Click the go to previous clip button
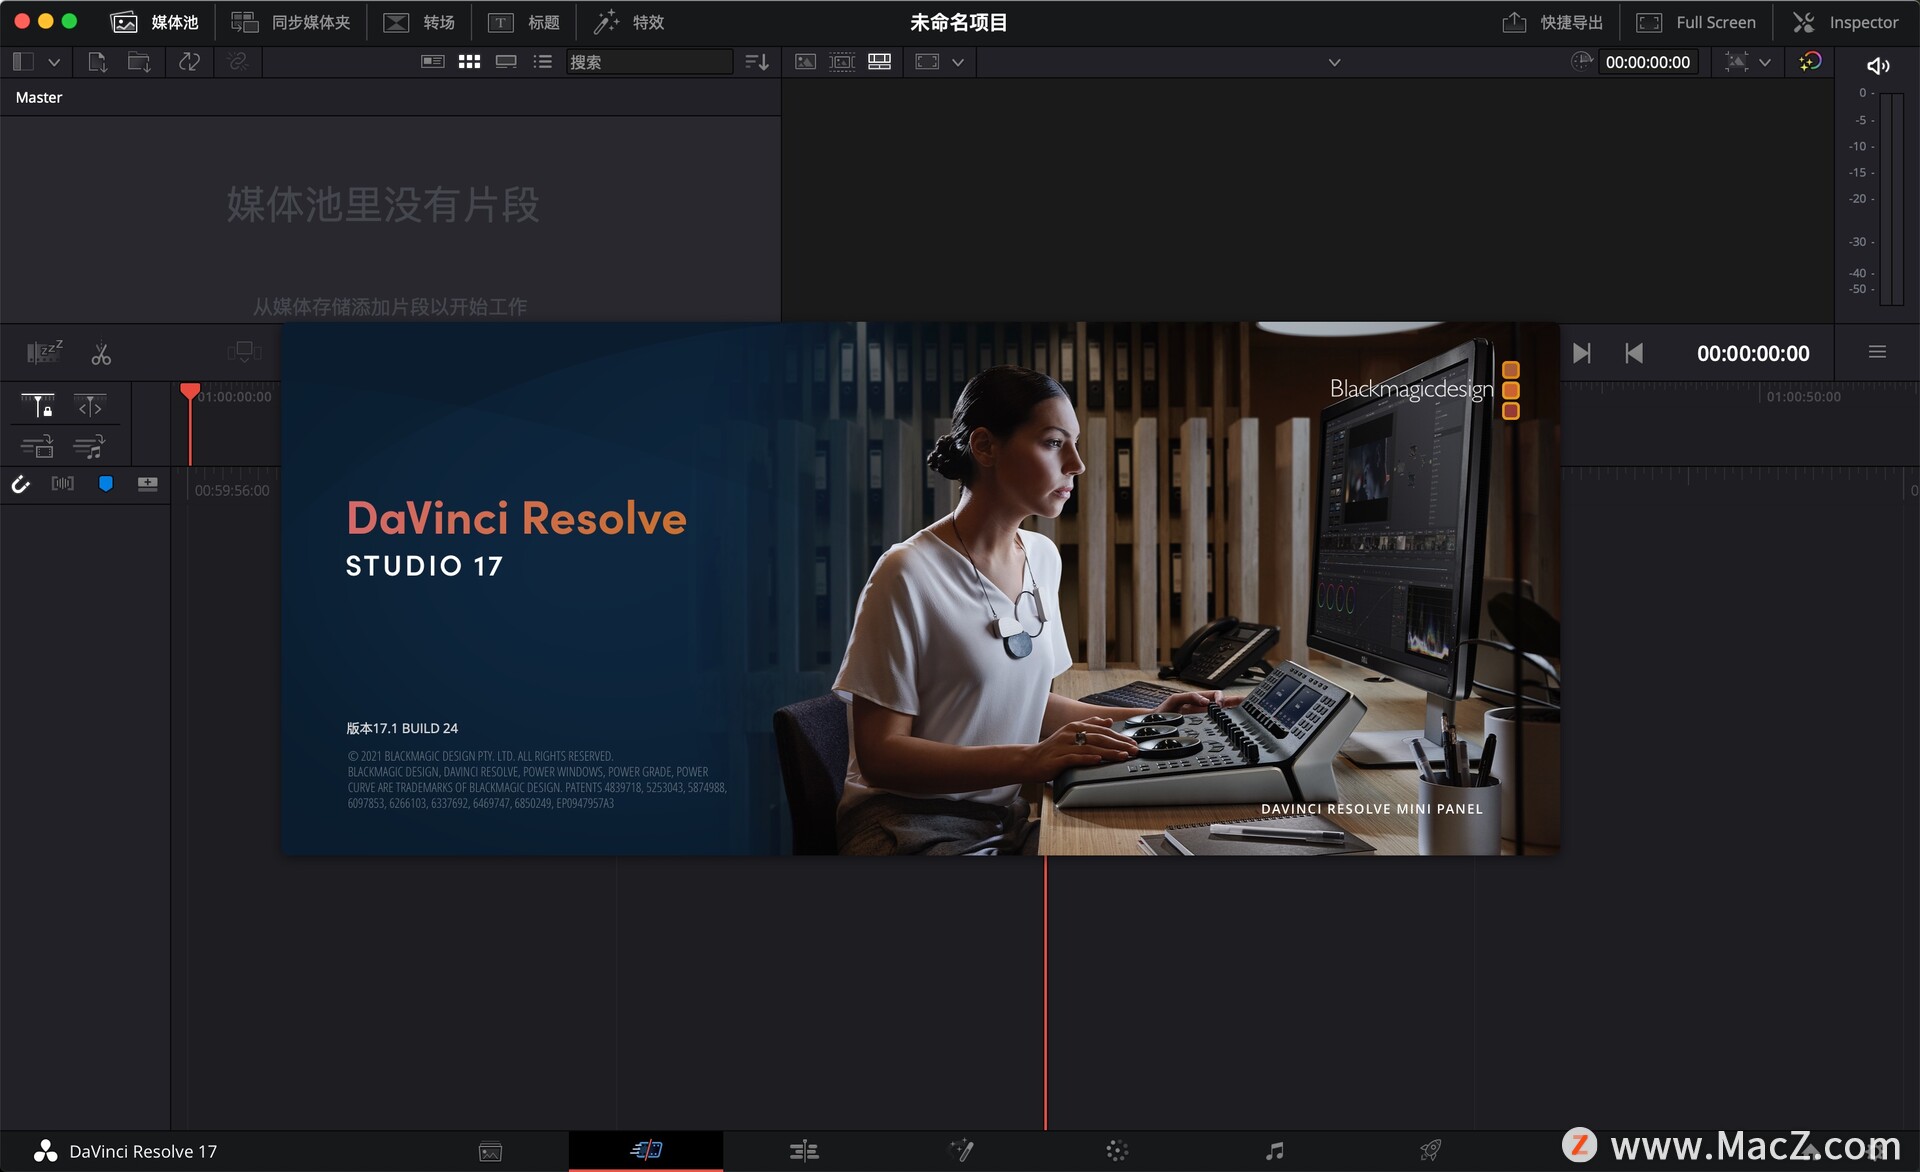Screen dimensions: 1920x1172 pos(1634,353)
